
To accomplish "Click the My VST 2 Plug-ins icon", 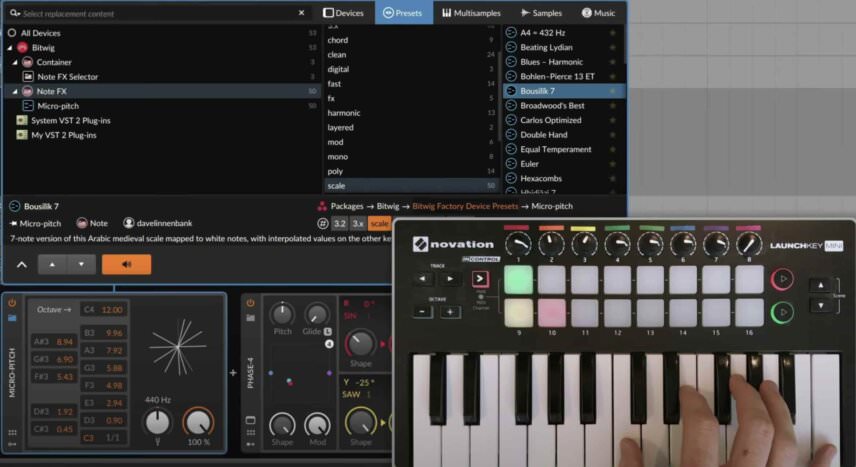I will (x=22, y=135).
